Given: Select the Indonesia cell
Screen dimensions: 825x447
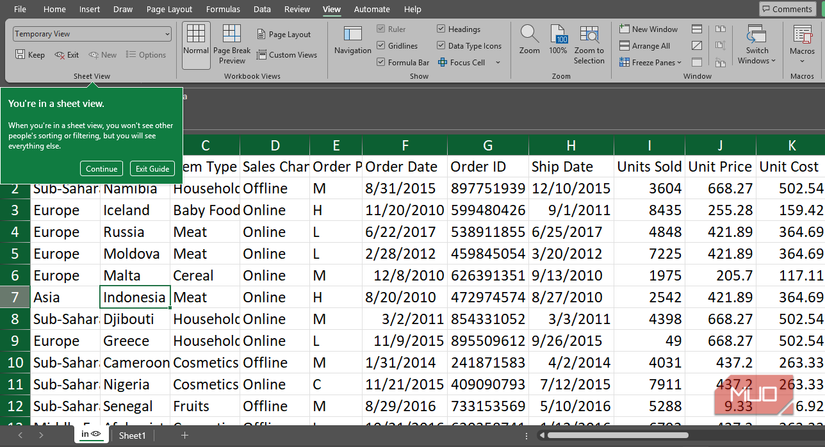Looking at the screenshot, I should pos(135,297).
